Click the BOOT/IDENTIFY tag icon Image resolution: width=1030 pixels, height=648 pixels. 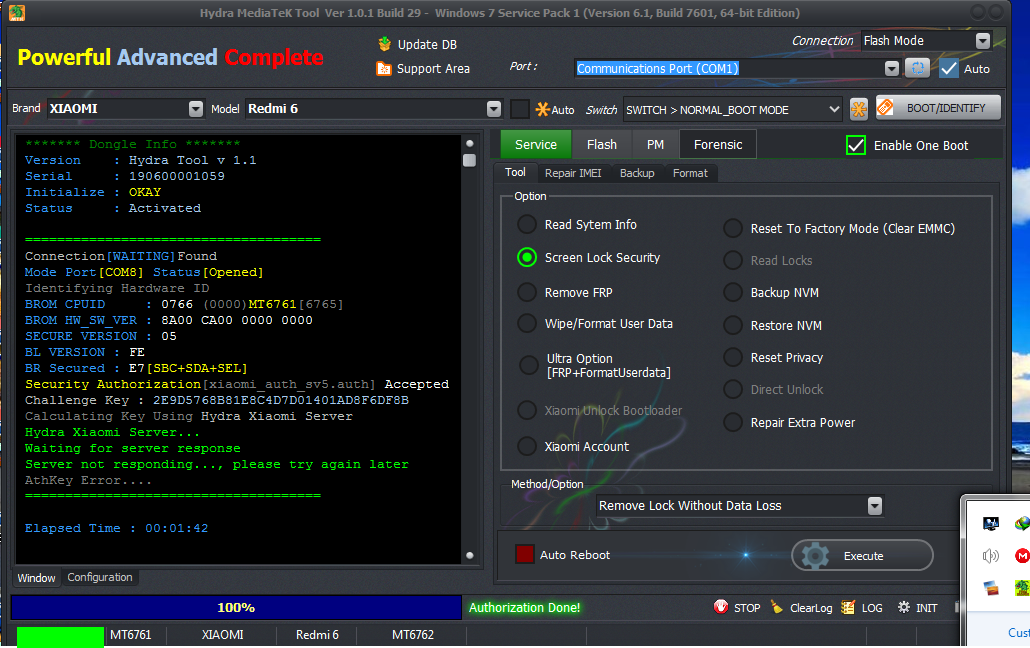(885, 107)
